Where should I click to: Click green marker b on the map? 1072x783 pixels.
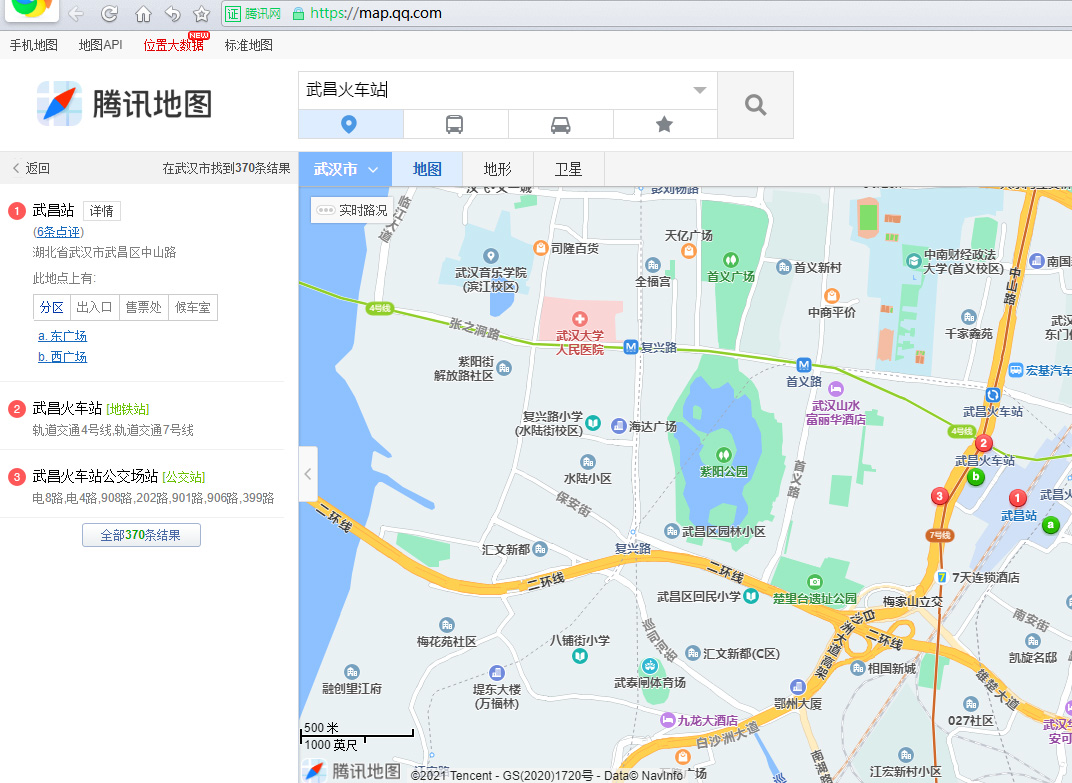pyautogui.click(x=976, y=477)
